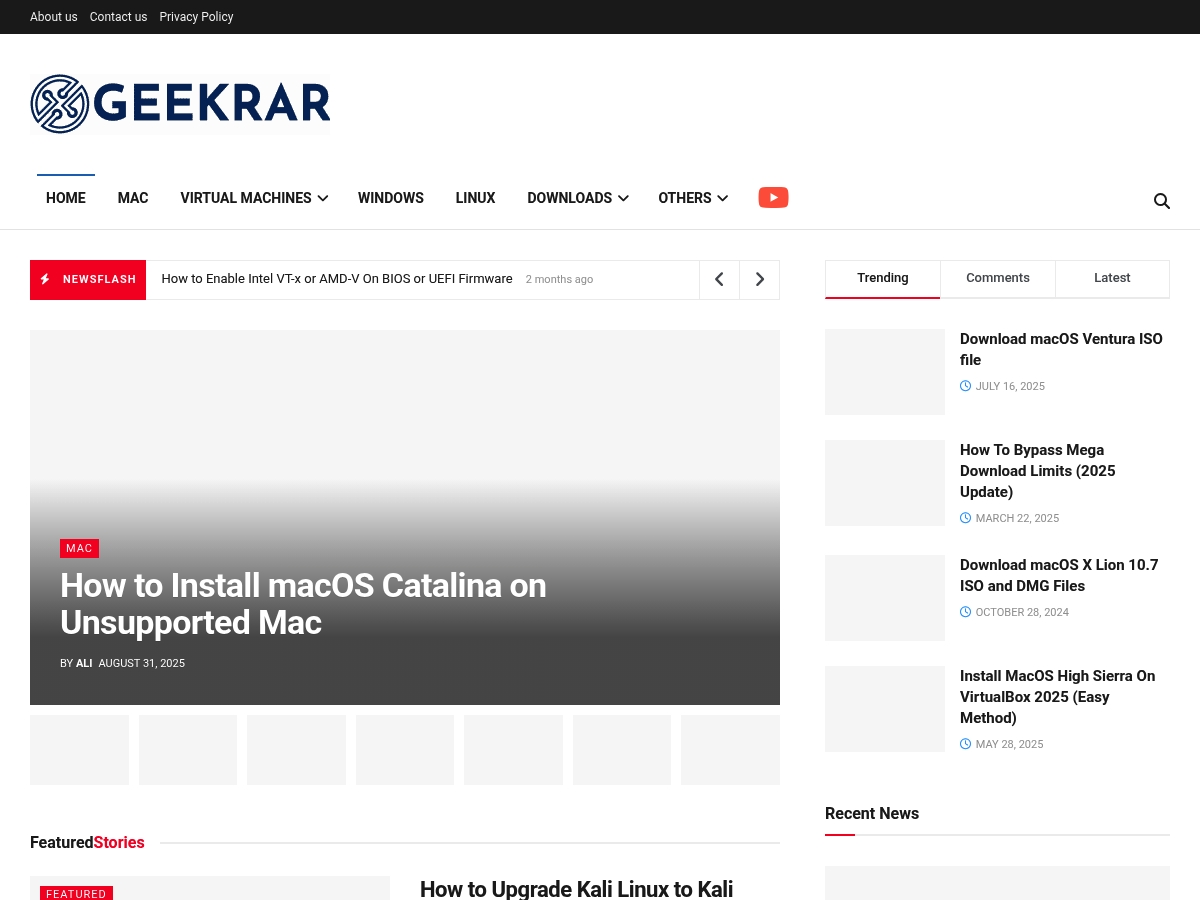Open Download macOS Ventura ISO file article
Image resolution: width=1200 pixels, height=900 pixels.
tap(1061, 349)
